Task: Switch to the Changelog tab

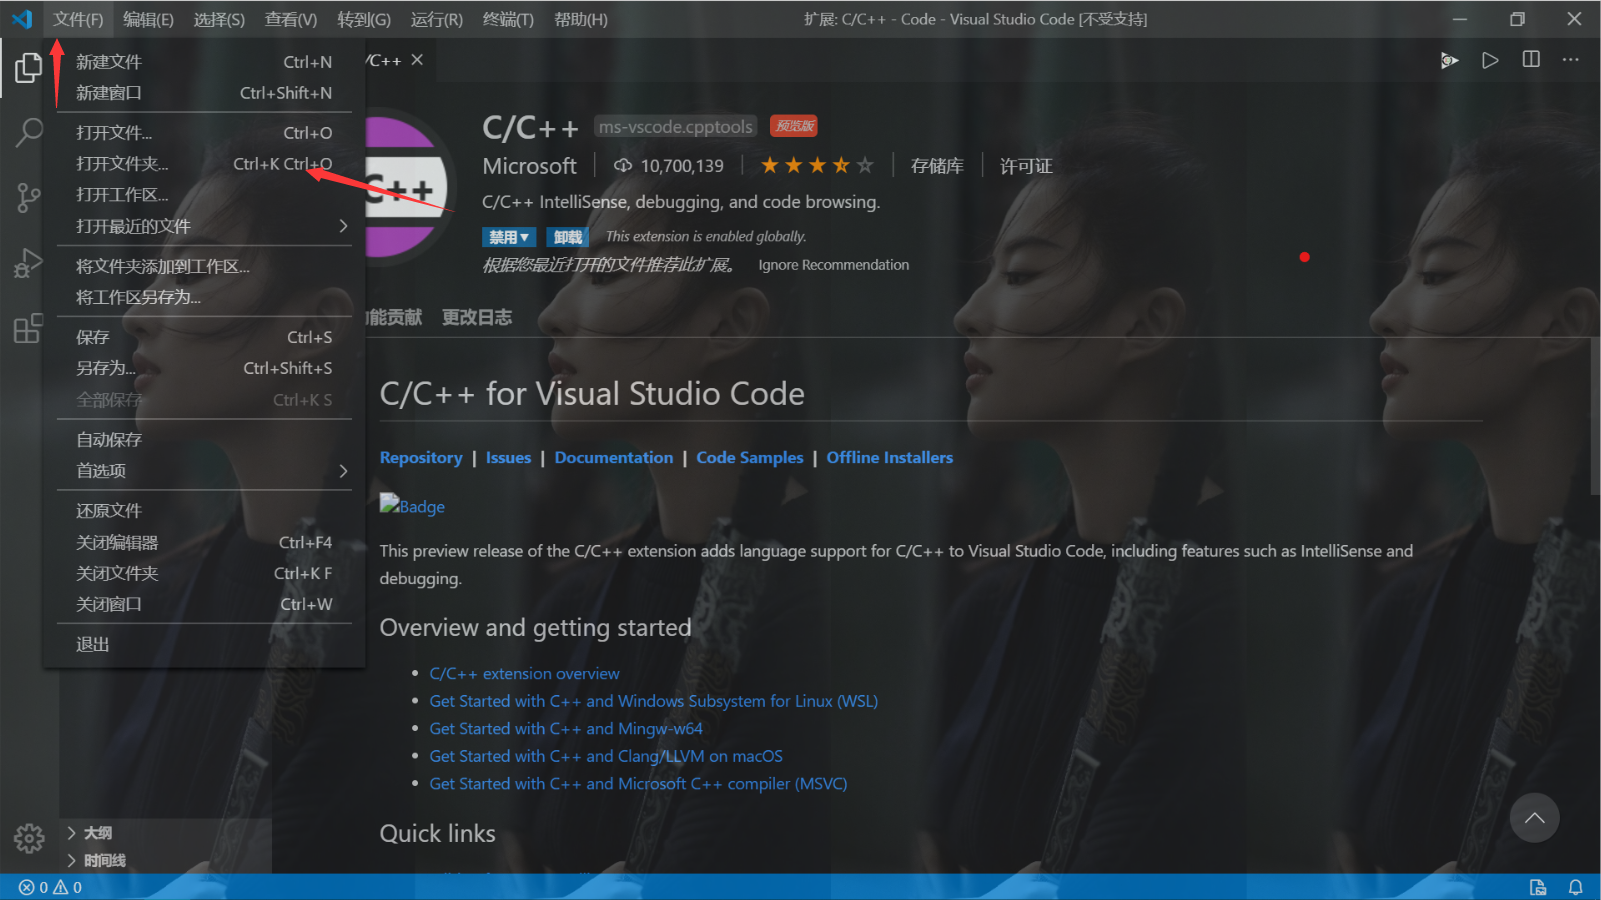Action: [x=477, y=317]
